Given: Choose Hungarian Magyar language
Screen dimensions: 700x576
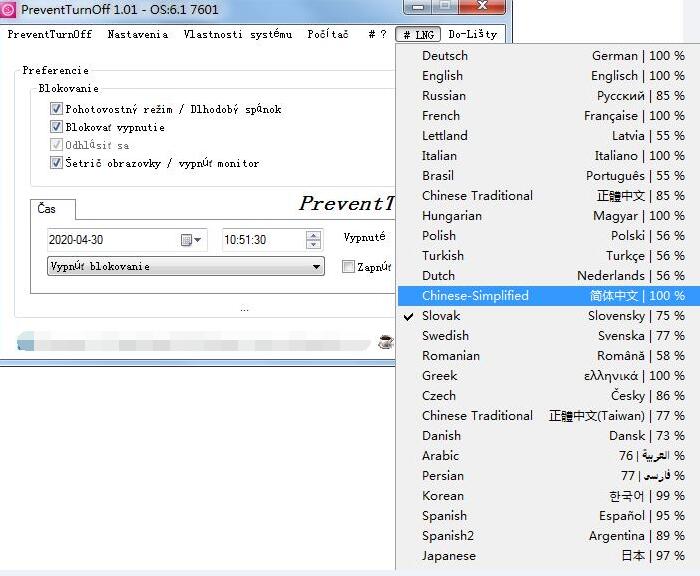Looking at the screenshot, I should click(x=549, y=216).
